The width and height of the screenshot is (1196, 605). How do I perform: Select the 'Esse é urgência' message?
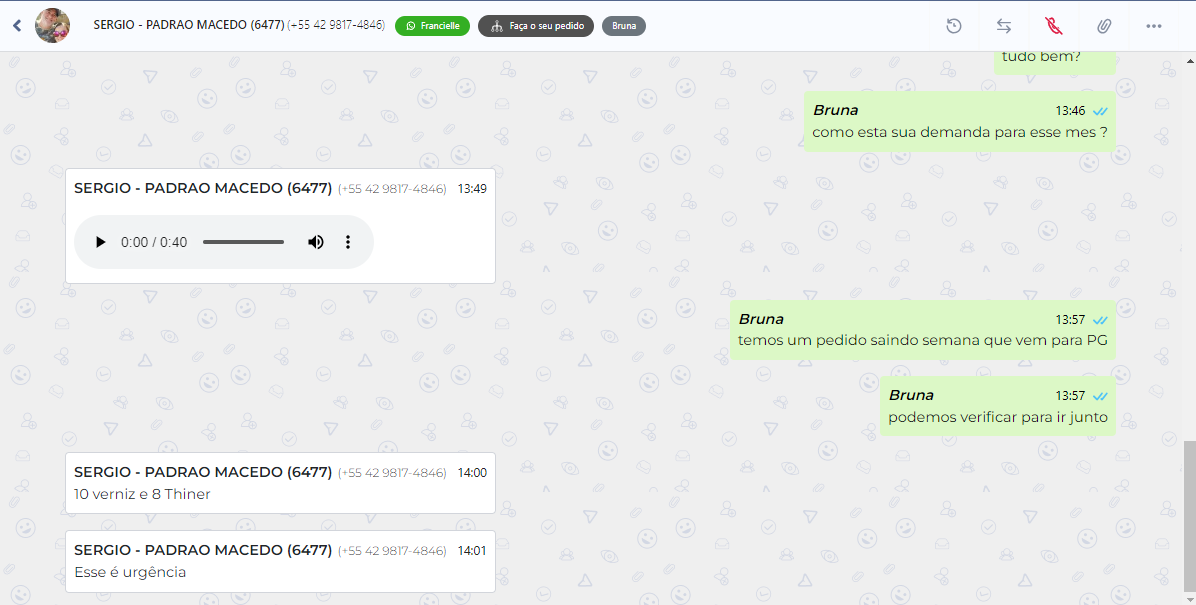click(280, 561)
